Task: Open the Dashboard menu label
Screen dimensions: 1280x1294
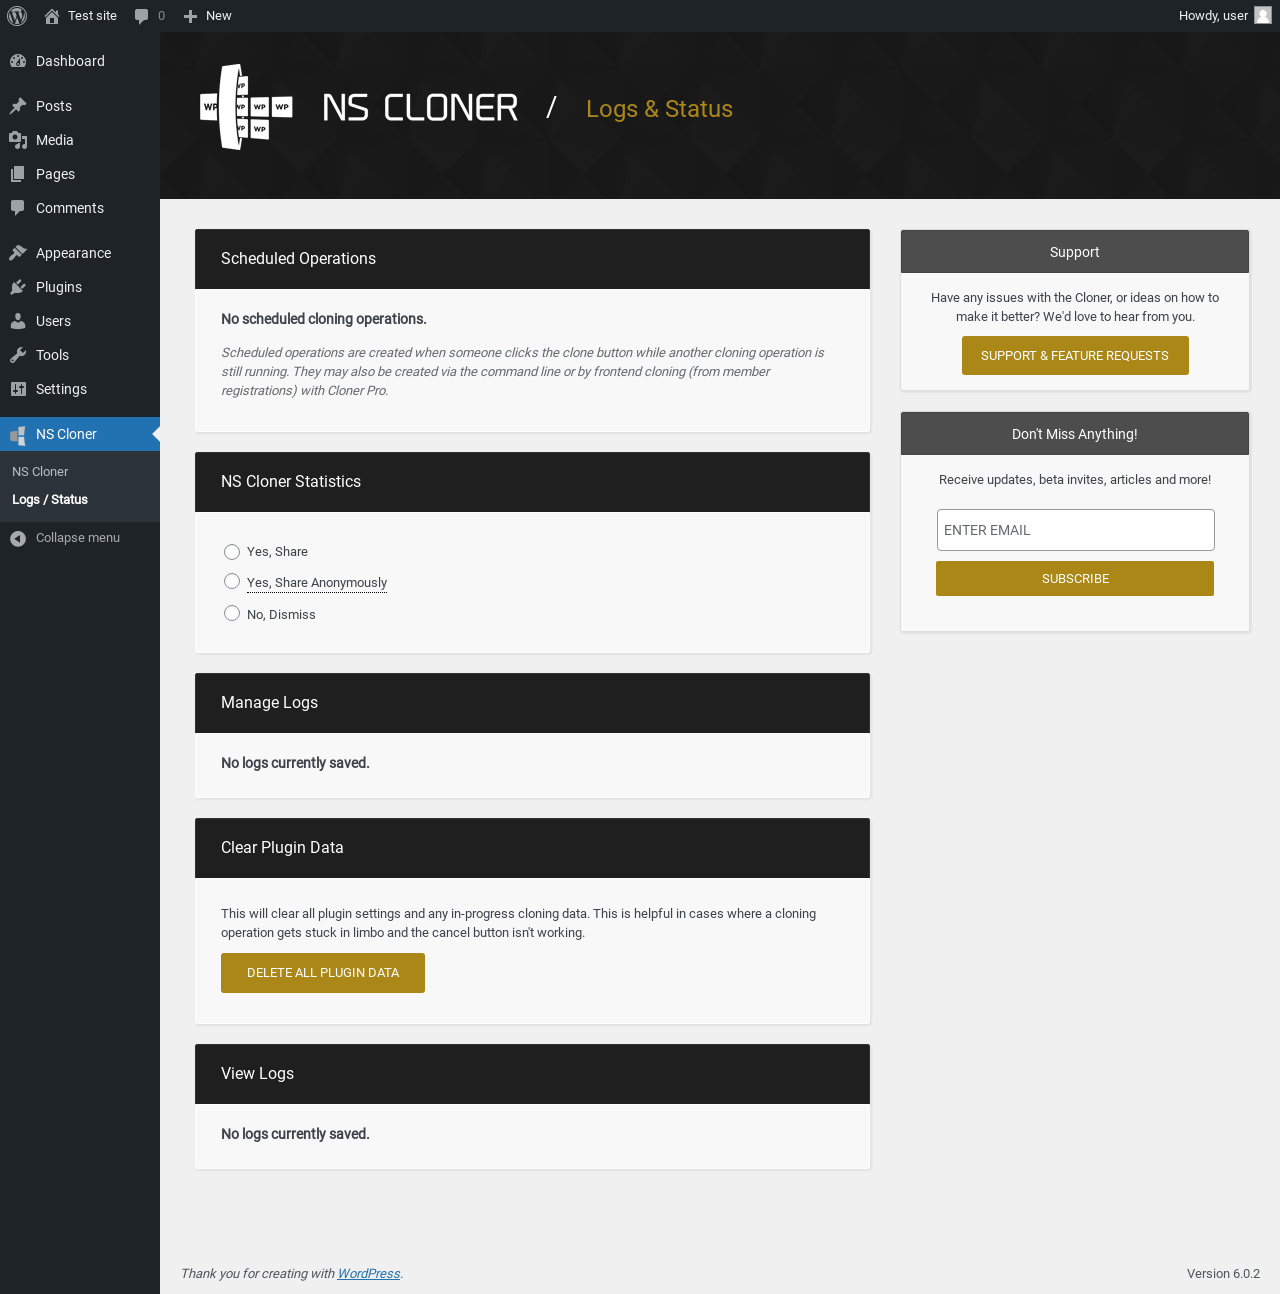Action: click(70, 61)
